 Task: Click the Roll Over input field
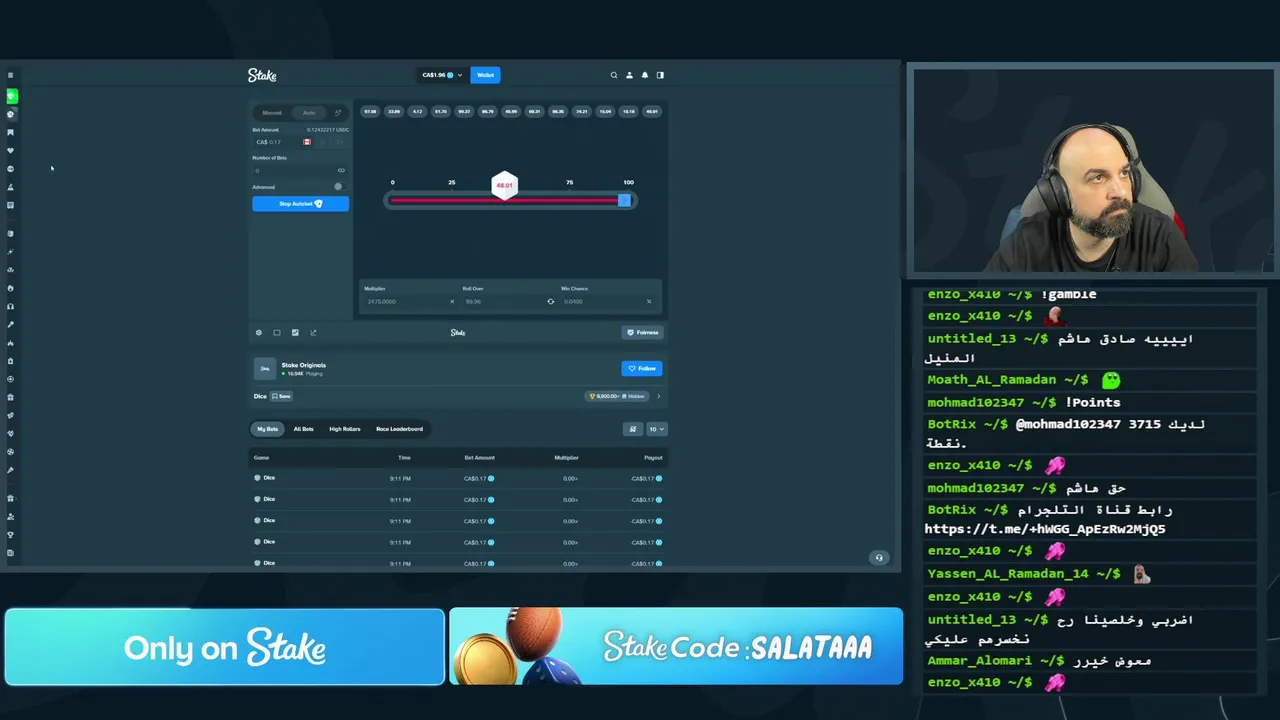509,301
